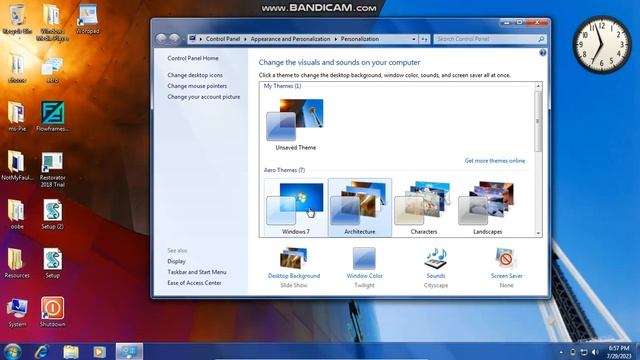Open the Windows Media Player desktop icon
Viewport: 640px width, 360px height.
click(x=52, y=22)
